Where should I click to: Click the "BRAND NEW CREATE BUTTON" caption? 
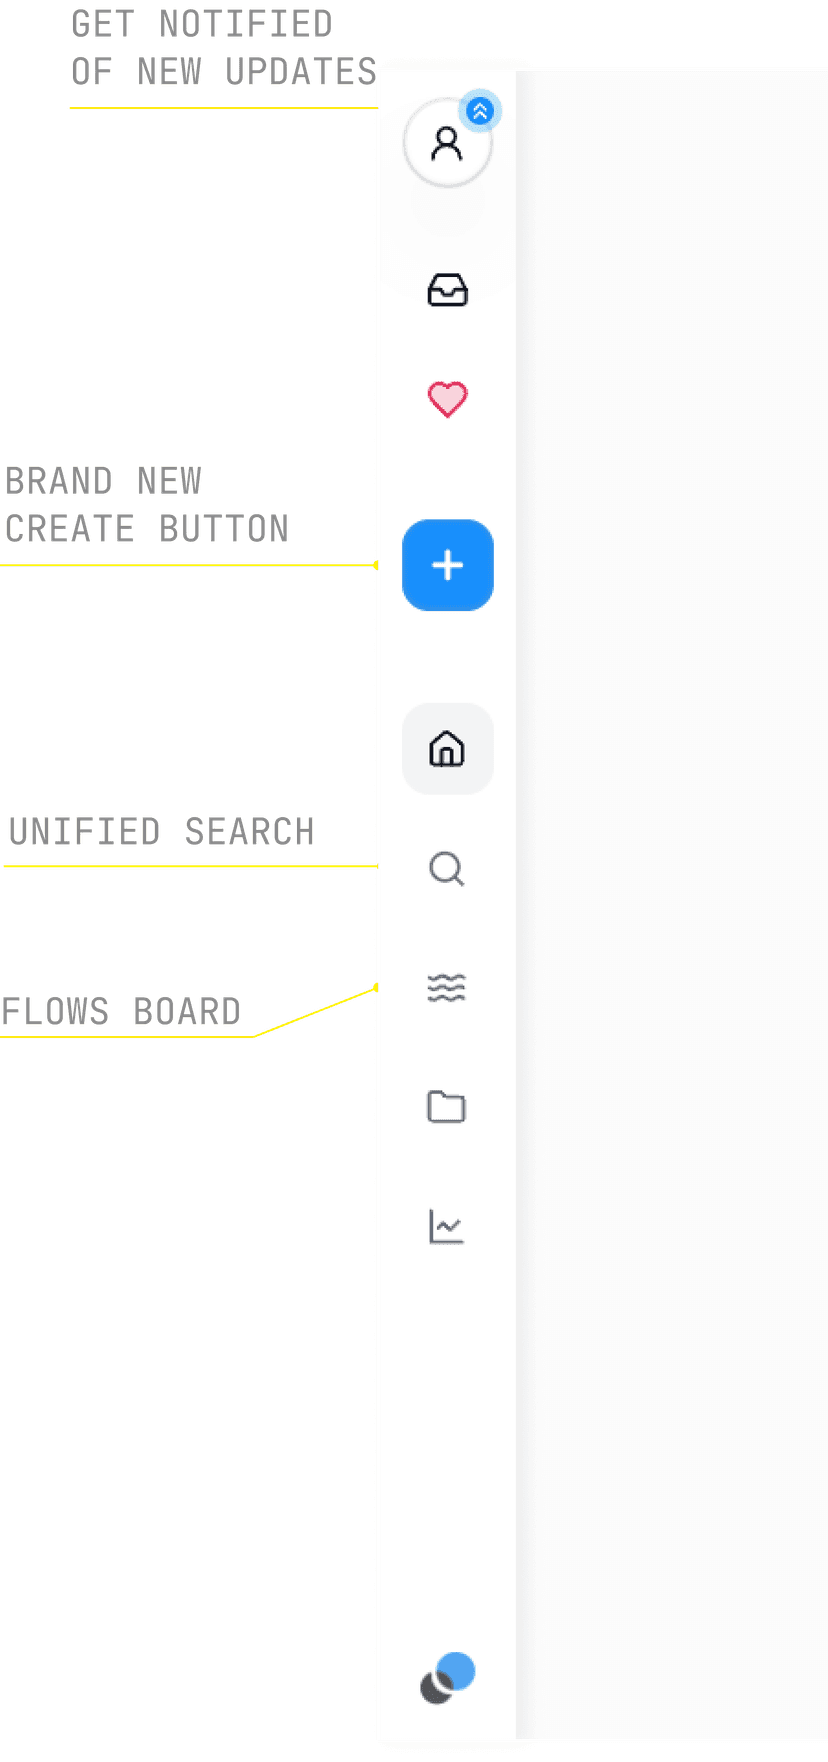[147, 505]
